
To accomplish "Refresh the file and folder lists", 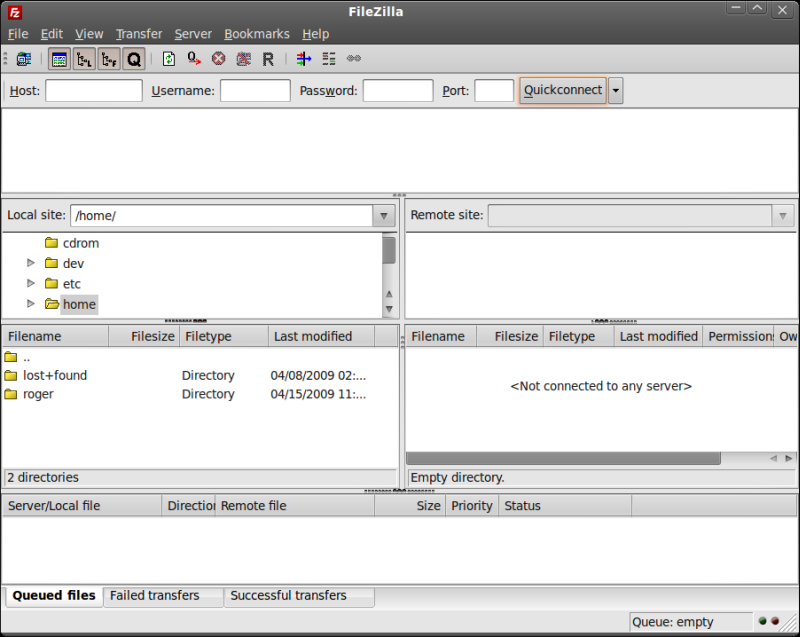I will (168, 58).
